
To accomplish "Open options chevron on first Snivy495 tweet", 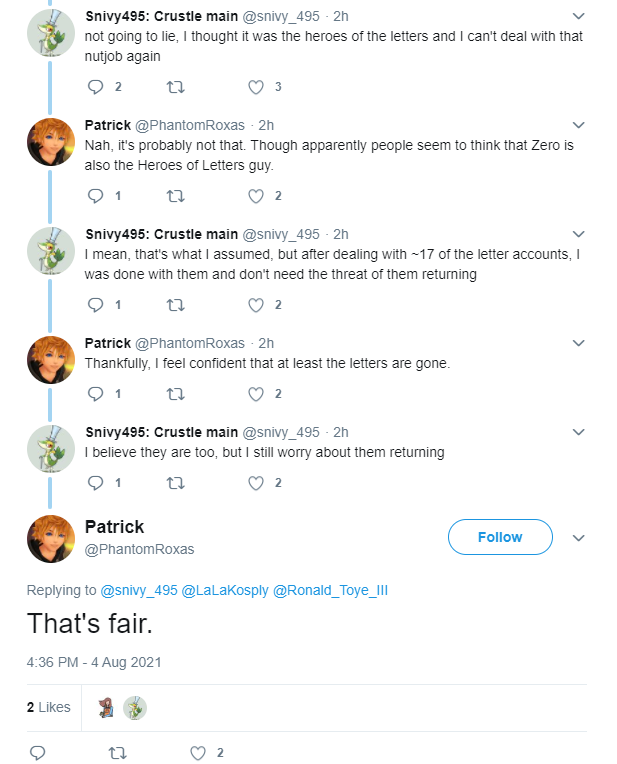I will click(578, 16).
